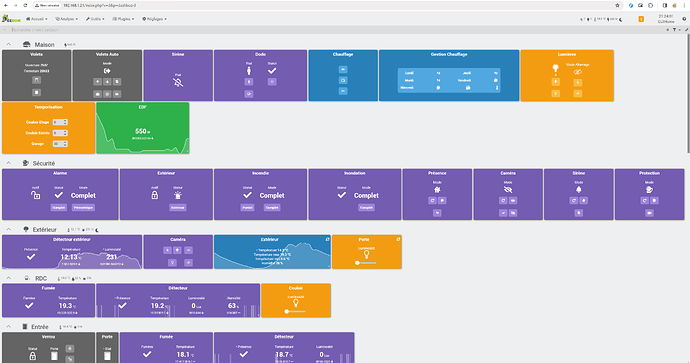690x363 pixels.
Task: Click the bottom button in Sécurité Sirène tile
Action: pos(579,213)
